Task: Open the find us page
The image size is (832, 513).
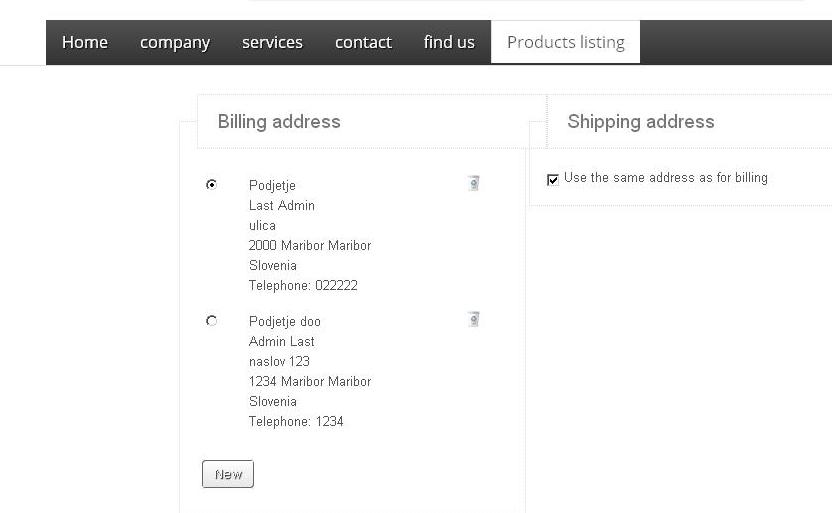Action: pos(449,42)
